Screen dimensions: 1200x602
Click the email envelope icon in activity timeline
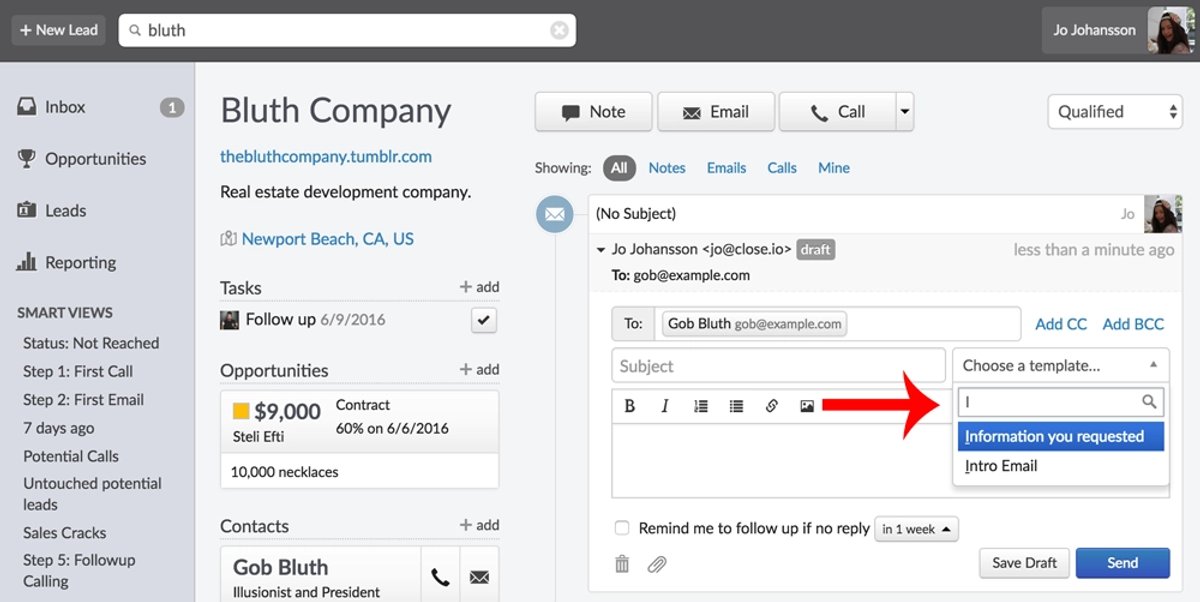tap(555, 214)
